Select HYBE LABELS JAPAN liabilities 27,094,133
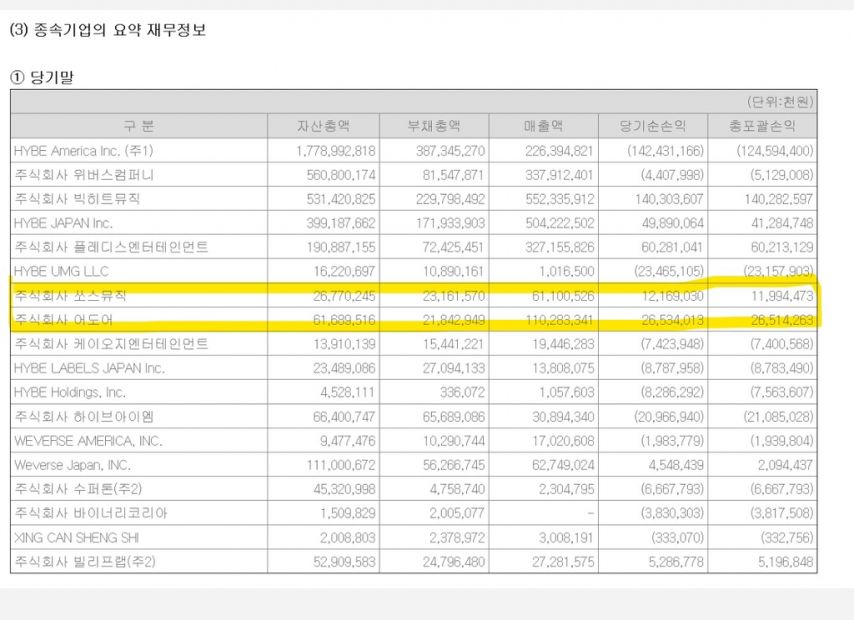This screenshot has width=854, height=620. click(453, 368)
